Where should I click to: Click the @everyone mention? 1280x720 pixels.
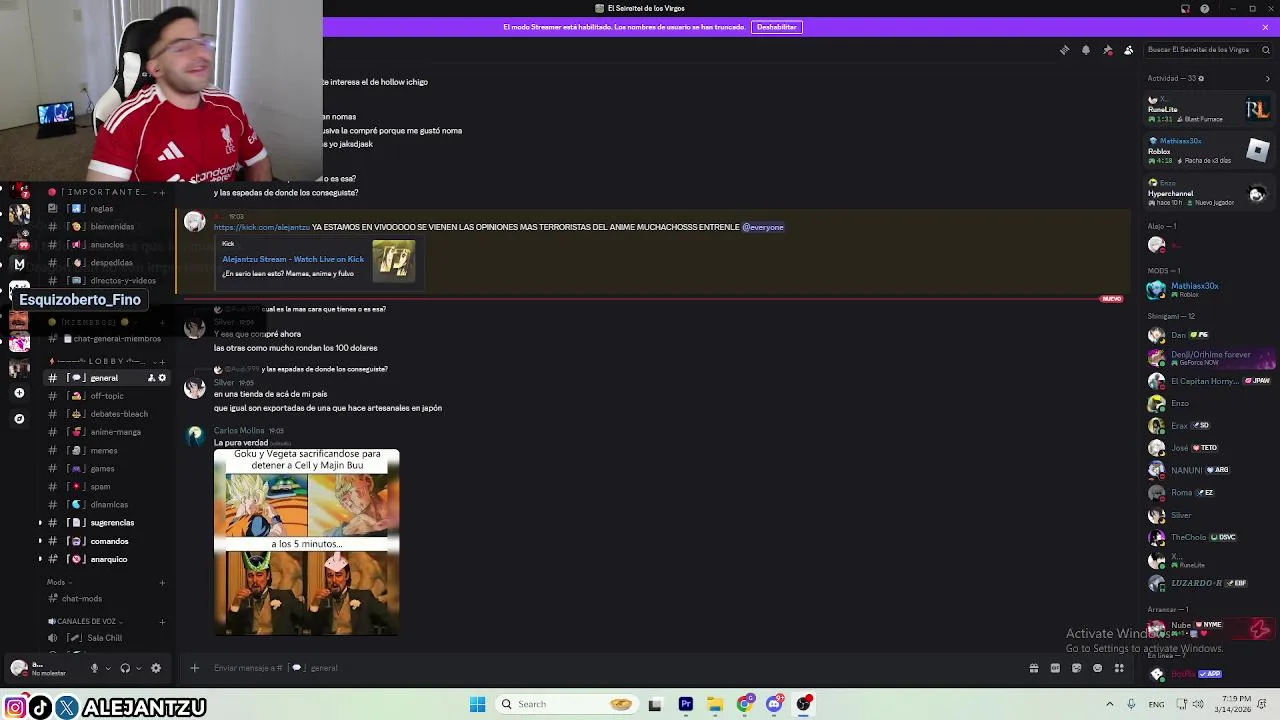click(763, 227)
